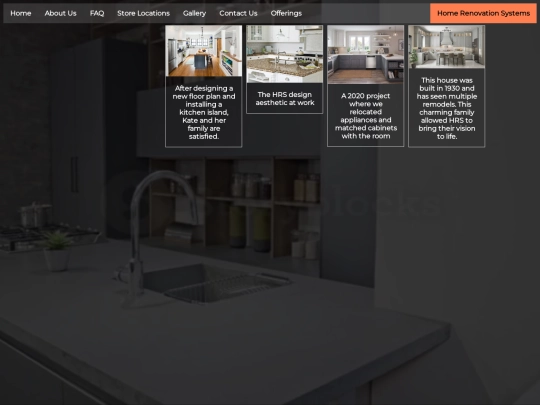Screen dimensions: 540x405
Task: View the granite countertop kitchen photo
Action: point(284,54)
